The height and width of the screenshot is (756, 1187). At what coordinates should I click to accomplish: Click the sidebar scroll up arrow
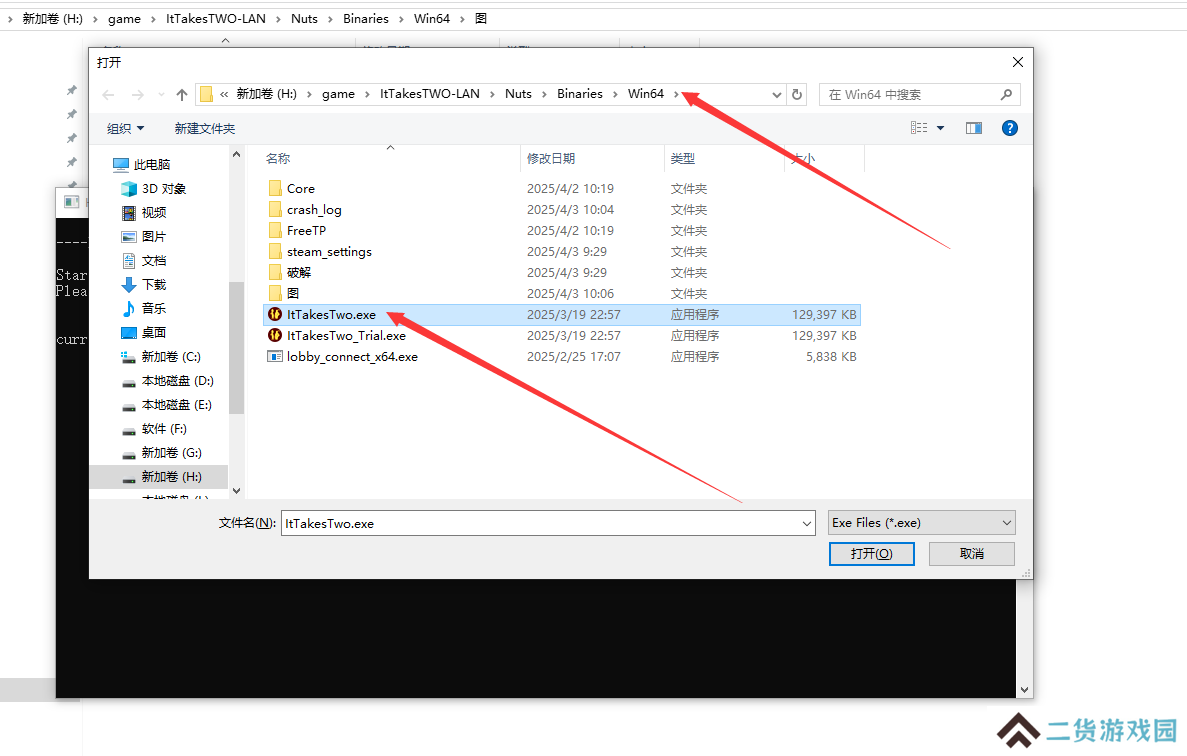click(236, 154)
